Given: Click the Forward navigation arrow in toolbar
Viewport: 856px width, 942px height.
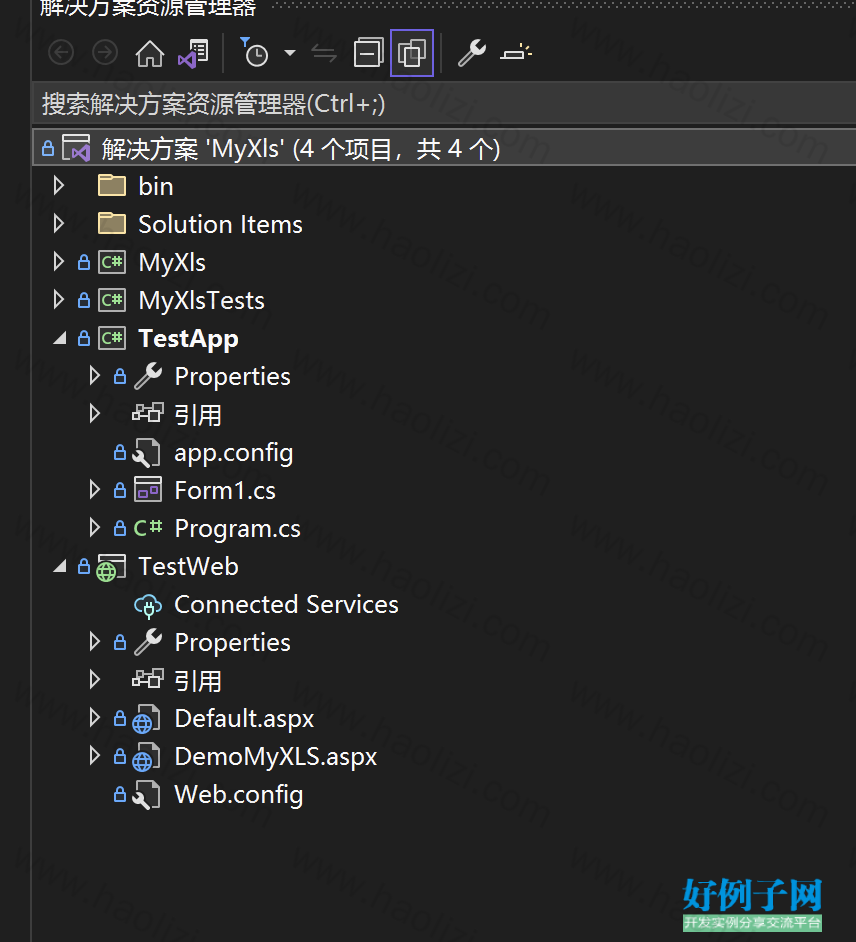Looking at the screenshot, I should click(105, 53).
